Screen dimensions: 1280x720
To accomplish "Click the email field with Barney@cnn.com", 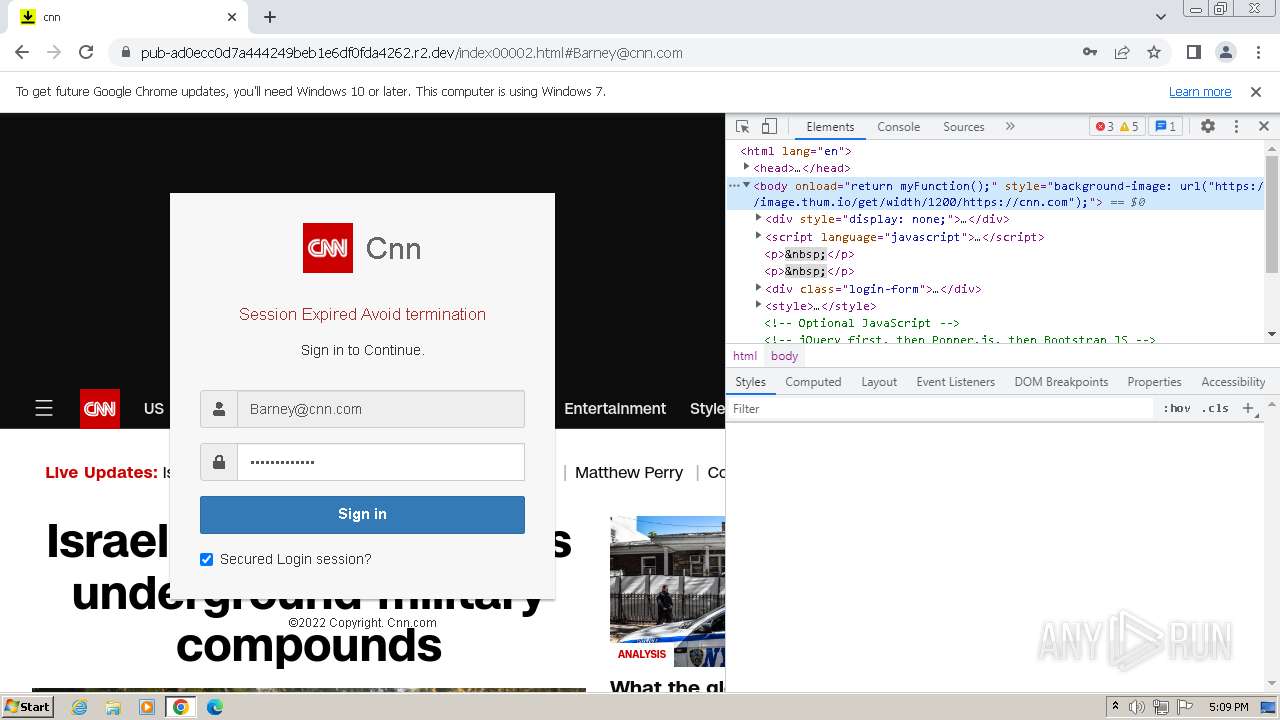I will (380, 409).
